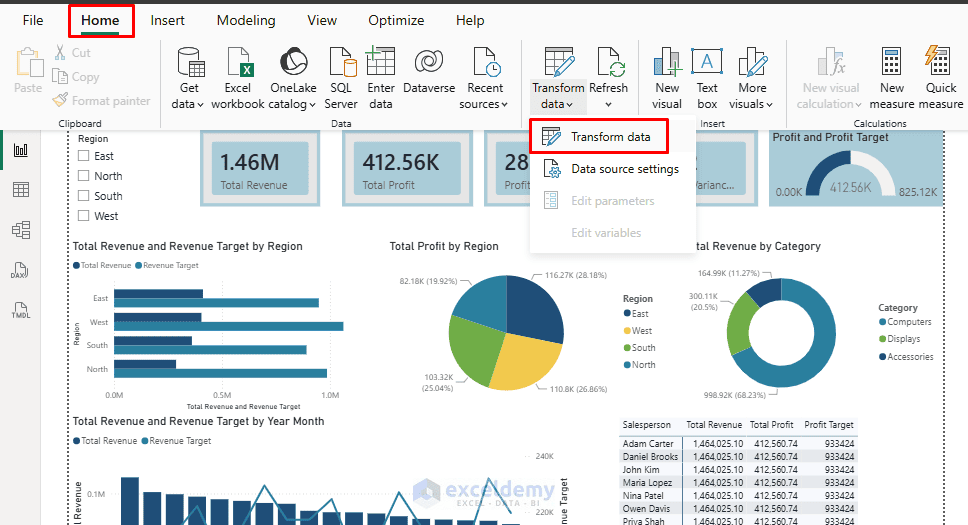
Task: Open DAX query view in sidebar
Action: tap(20, 270)
